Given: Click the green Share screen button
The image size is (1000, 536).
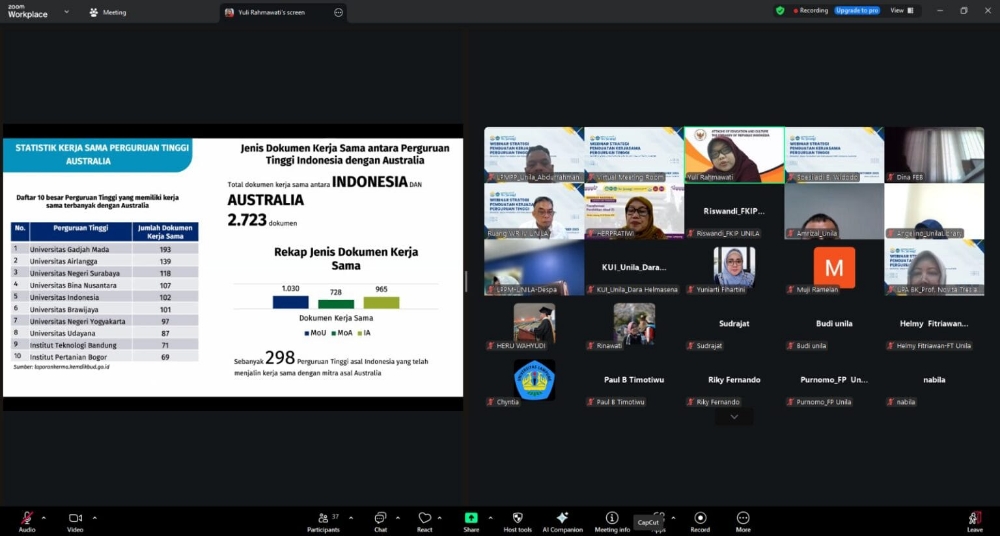Looking at the screenshot, I should [x=471, y=520].
